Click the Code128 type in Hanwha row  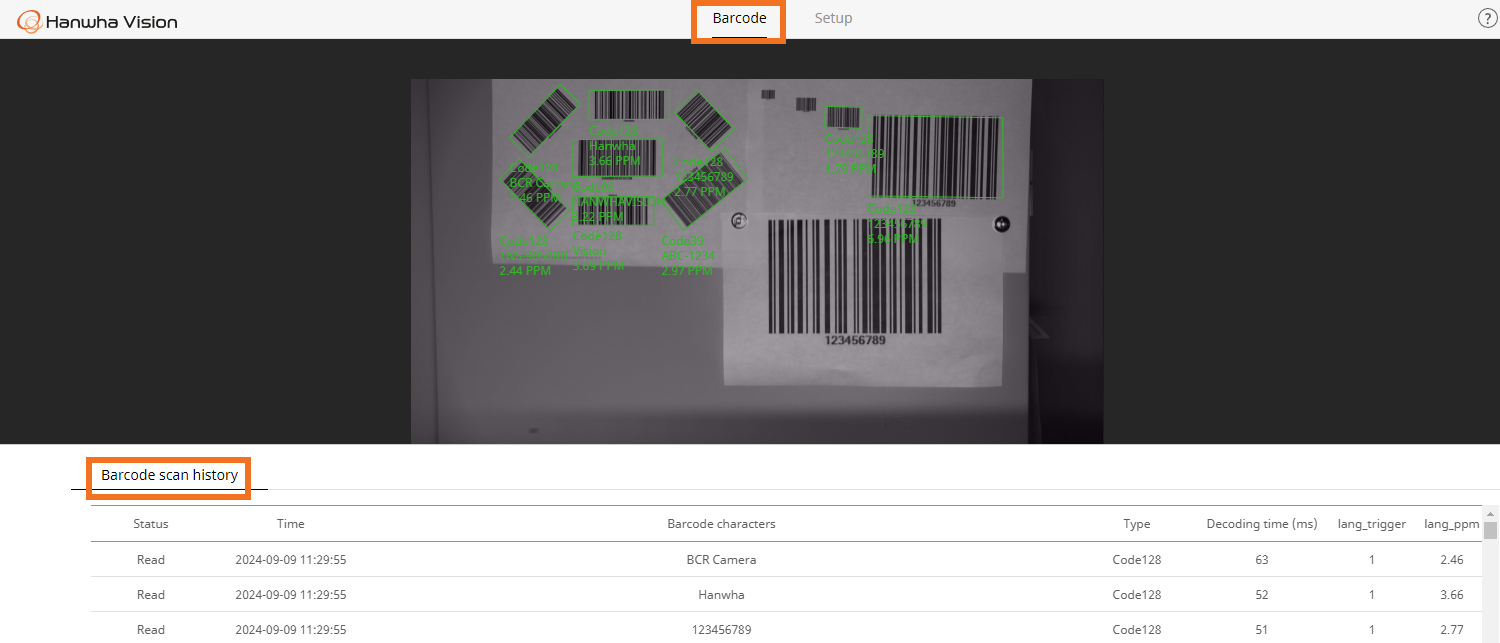[x=1137, y=595]
